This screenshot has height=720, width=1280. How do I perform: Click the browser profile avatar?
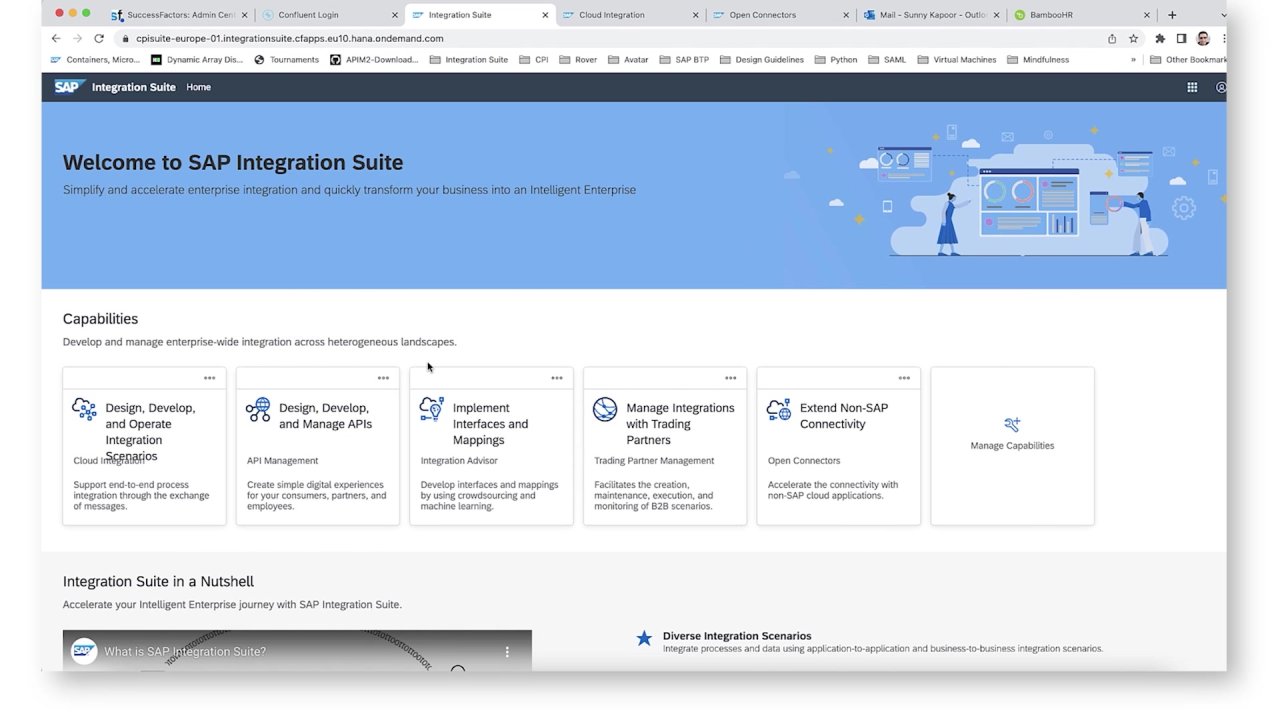point(1203,38)
